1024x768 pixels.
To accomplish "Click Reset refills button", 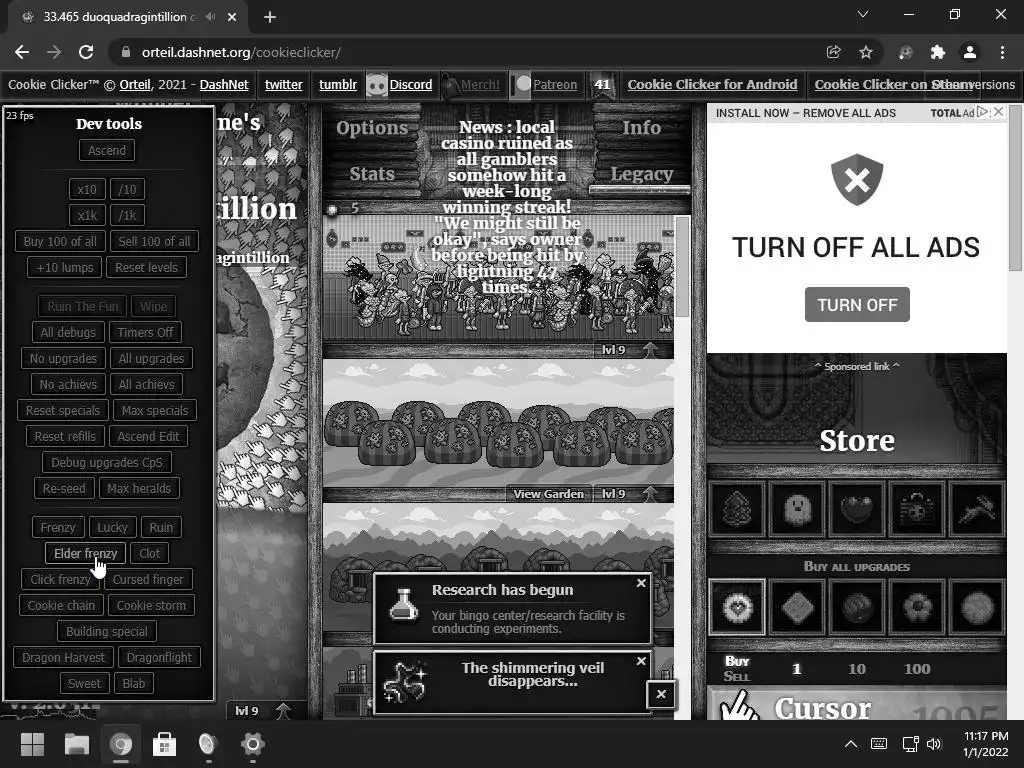I will pyautogui.click(x=65, y=436).
